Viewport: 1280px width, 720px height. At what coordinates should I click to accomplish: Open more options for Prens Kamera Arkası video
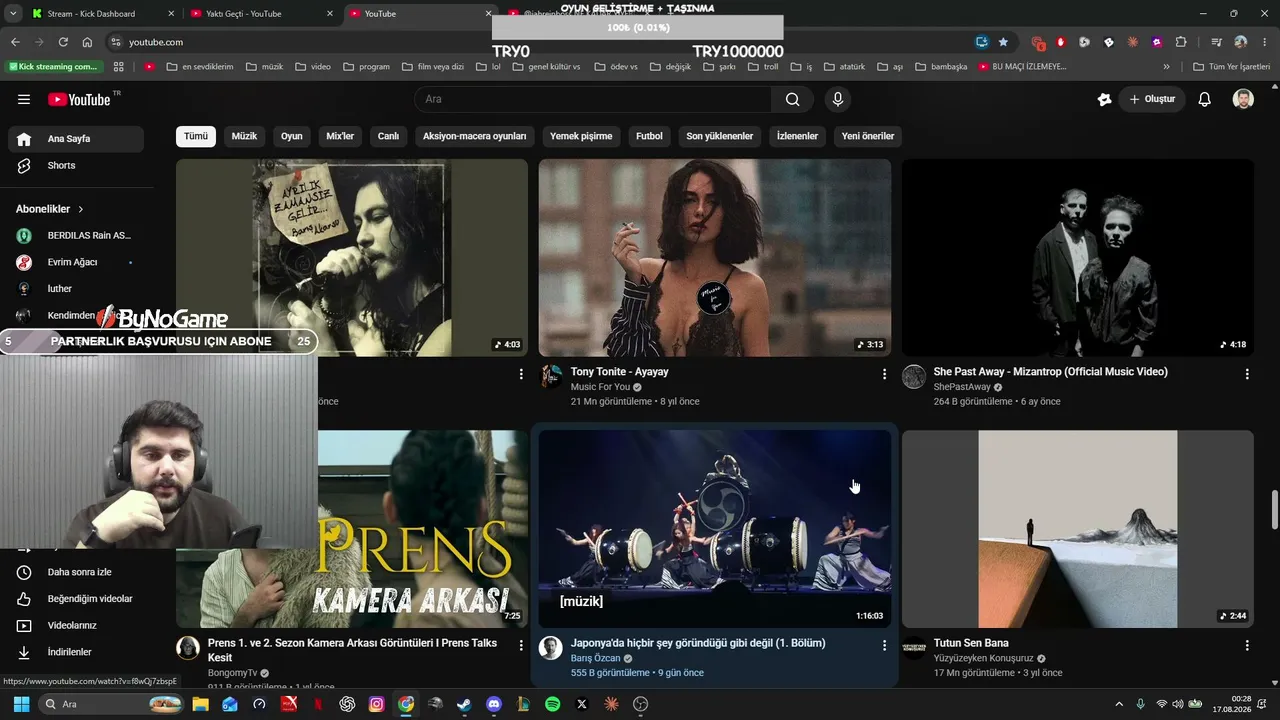click(521, 646)
